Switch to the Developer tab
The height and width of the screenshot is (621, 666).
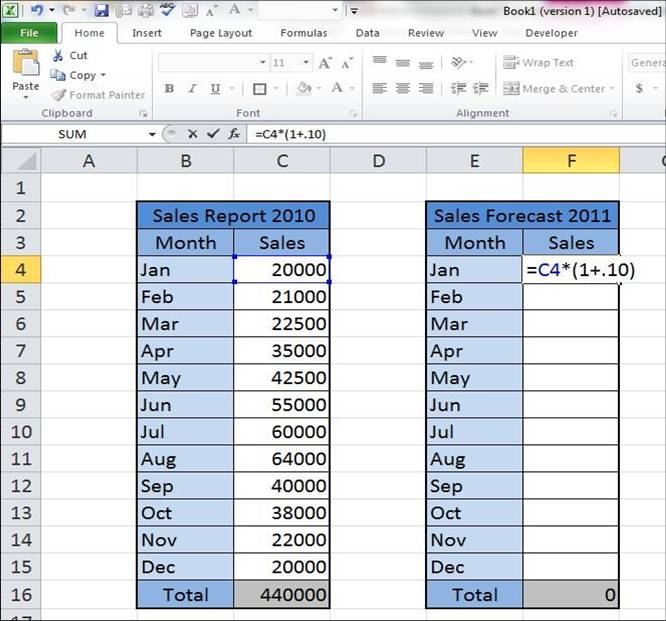pos(551,33)
